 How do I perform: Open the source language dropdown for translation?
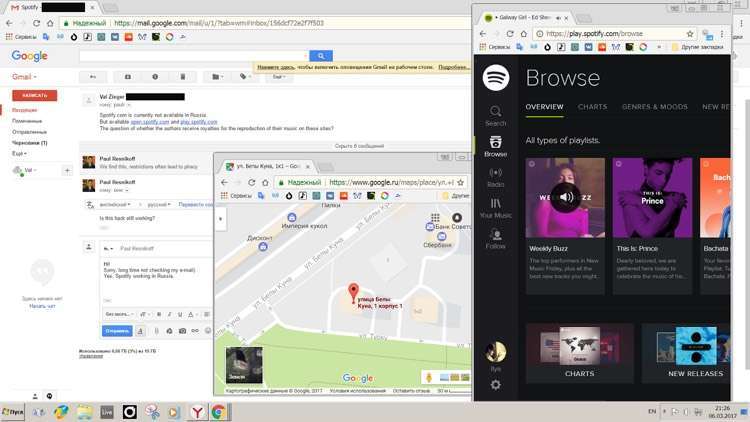coord(115,204)
